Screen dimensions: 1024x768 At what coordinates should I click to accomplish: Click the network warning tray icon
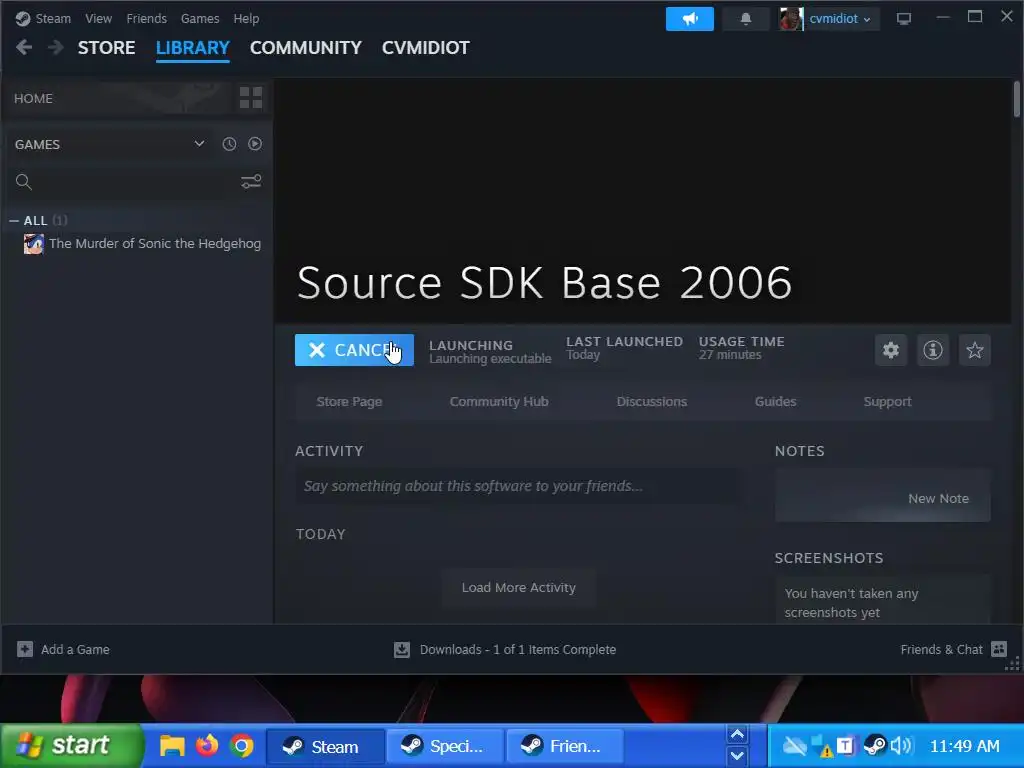point(822,745)
